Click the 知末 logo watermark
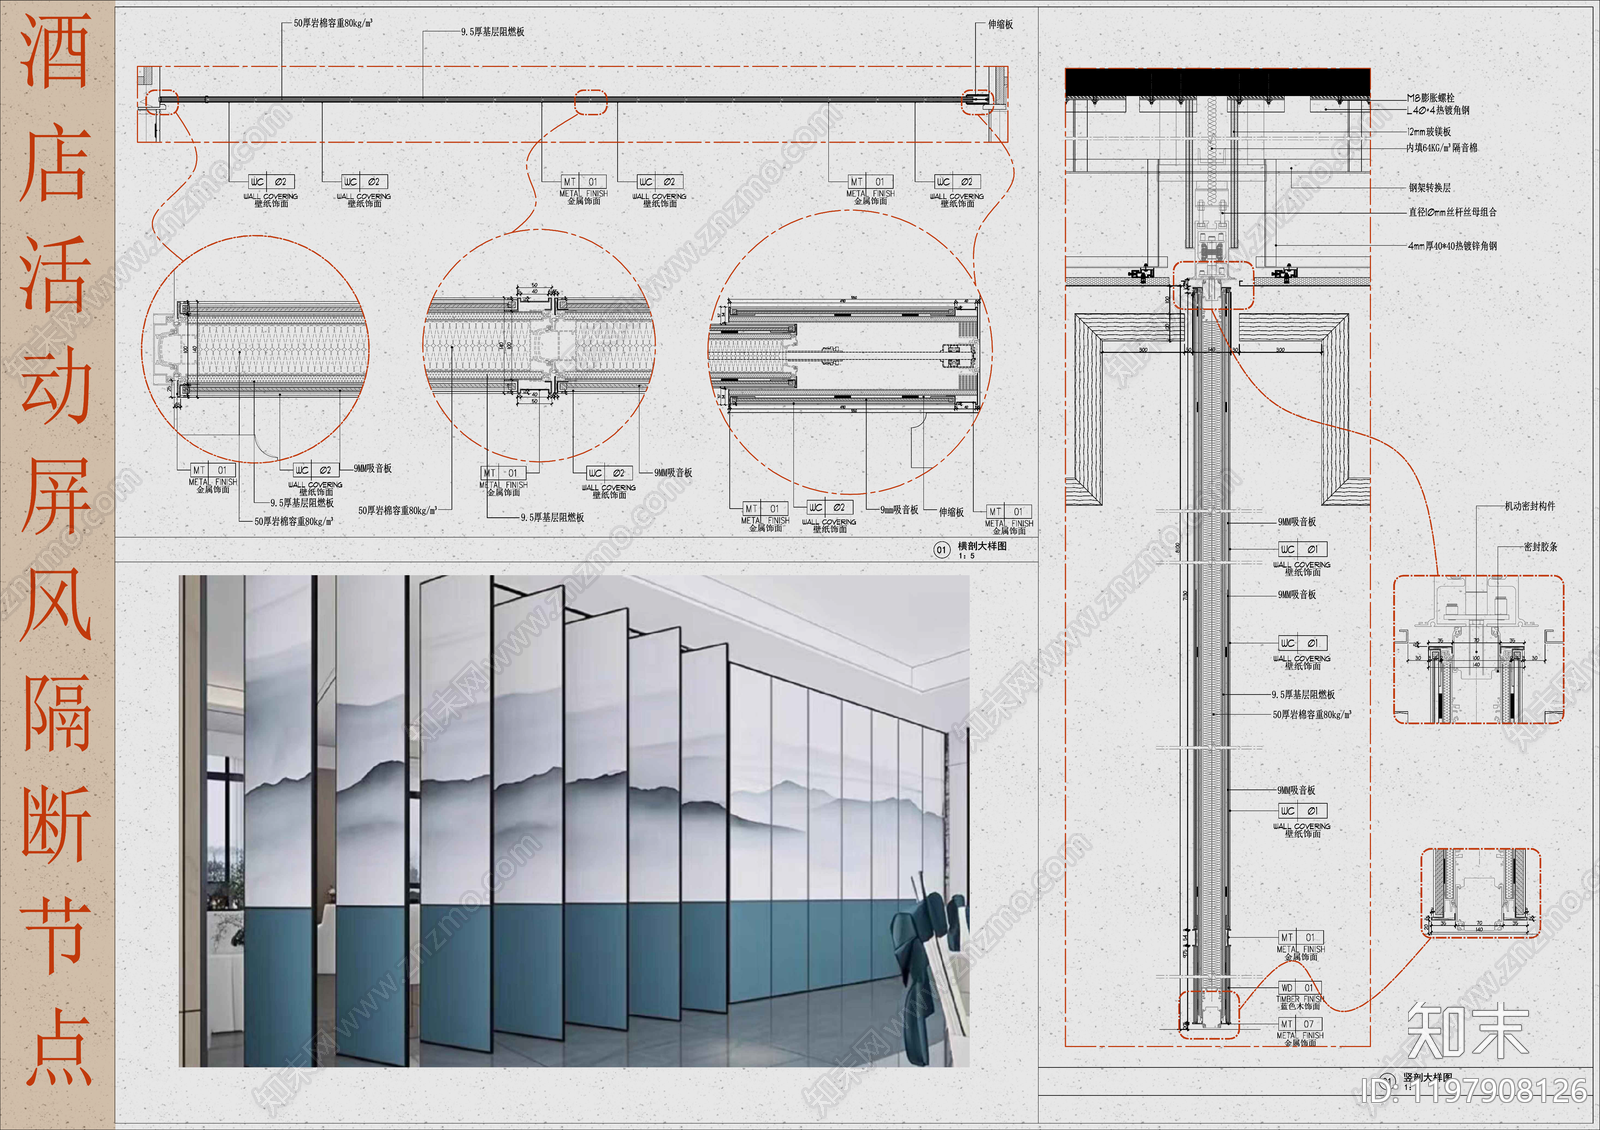The height and width of the screenshot is (1130, 1600). click(1468, 1030)
